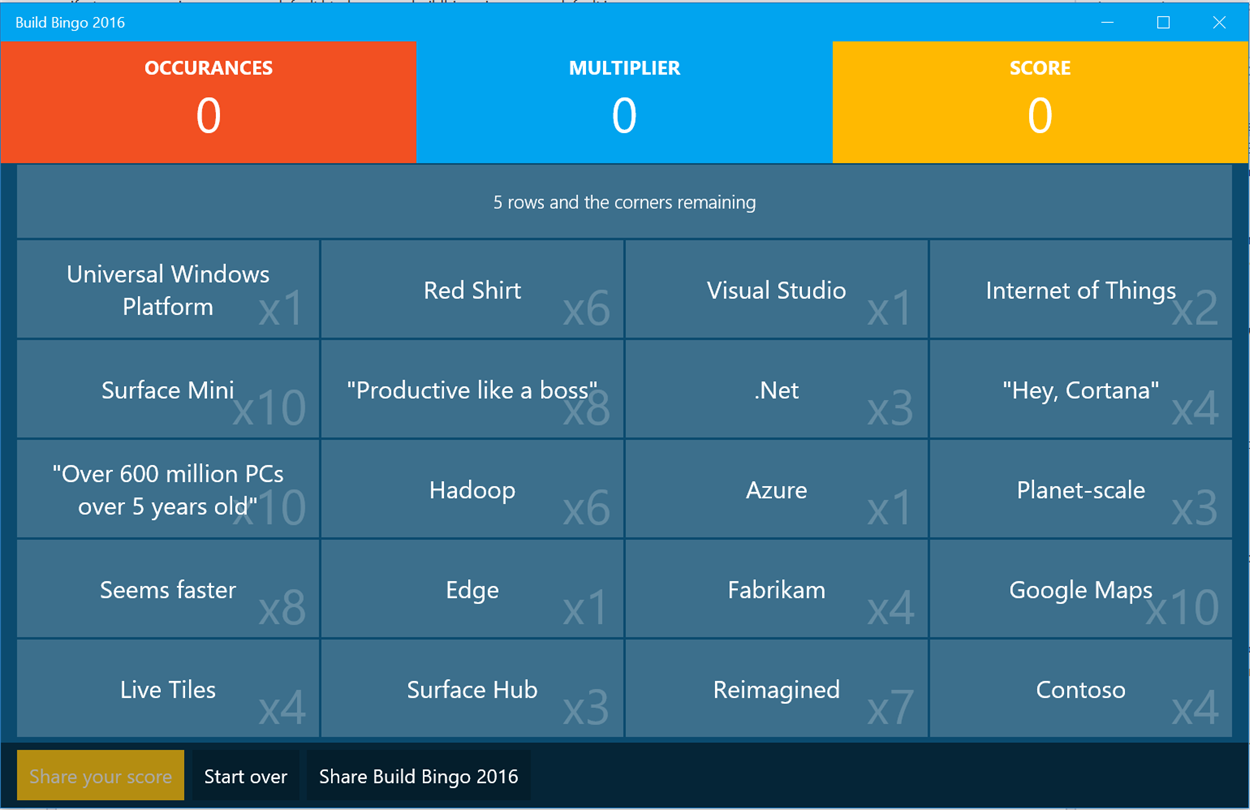Minimize the Build Bingo window
Screen dimensions: 1250x810
click(1108, 22)
